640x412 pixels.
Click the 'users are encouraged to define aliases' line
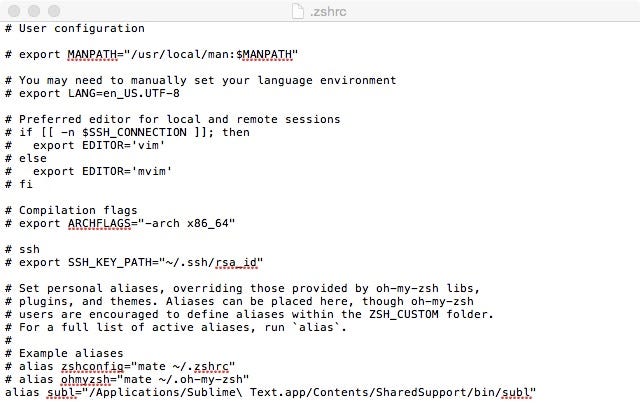point(249,314)
